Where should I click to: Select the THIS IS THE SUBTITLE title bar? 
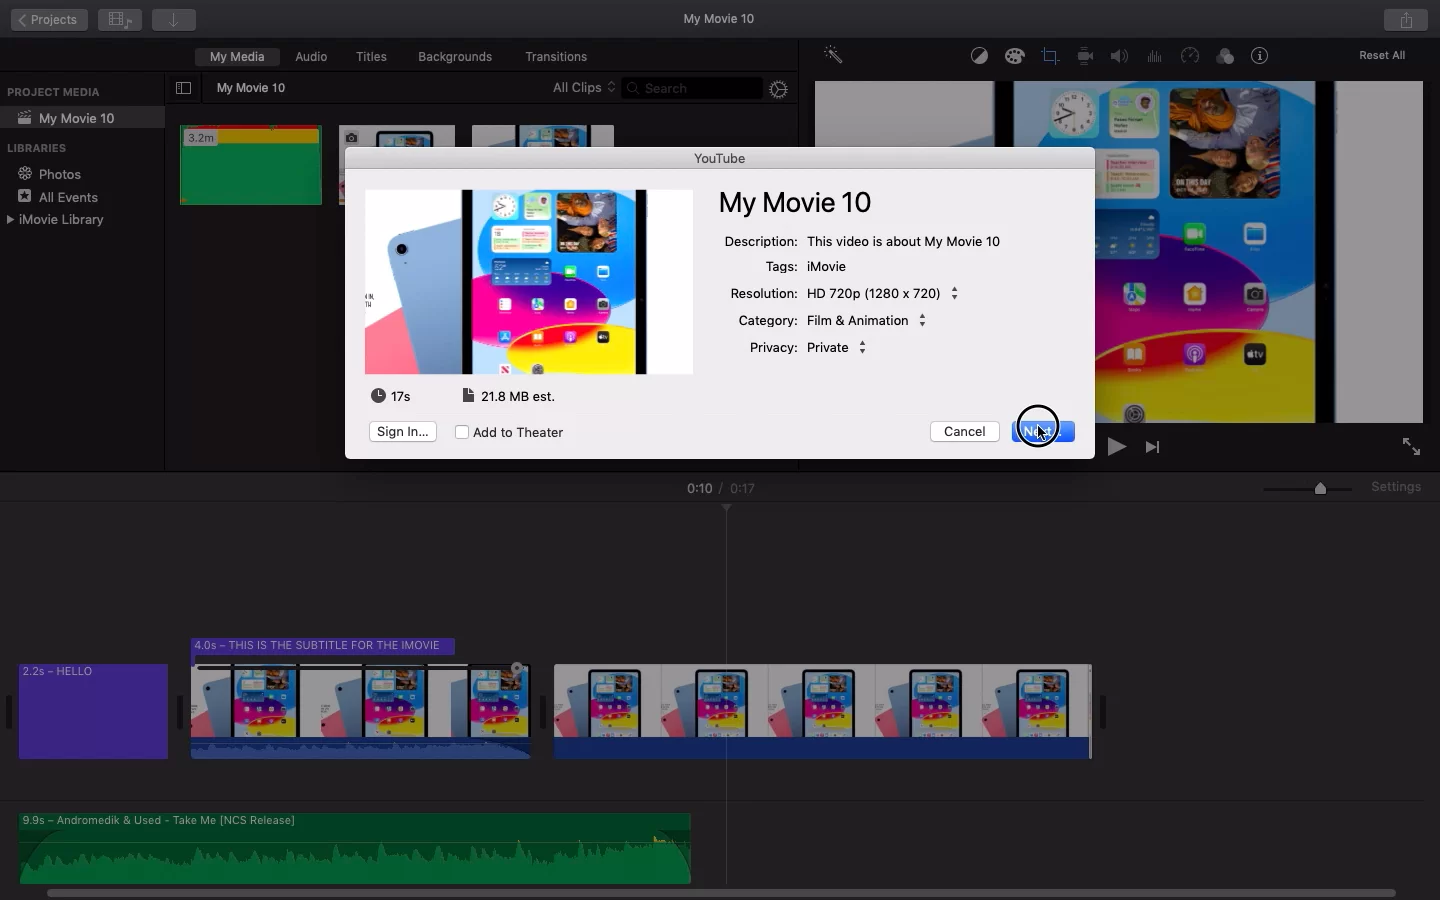tap(323, 646)
